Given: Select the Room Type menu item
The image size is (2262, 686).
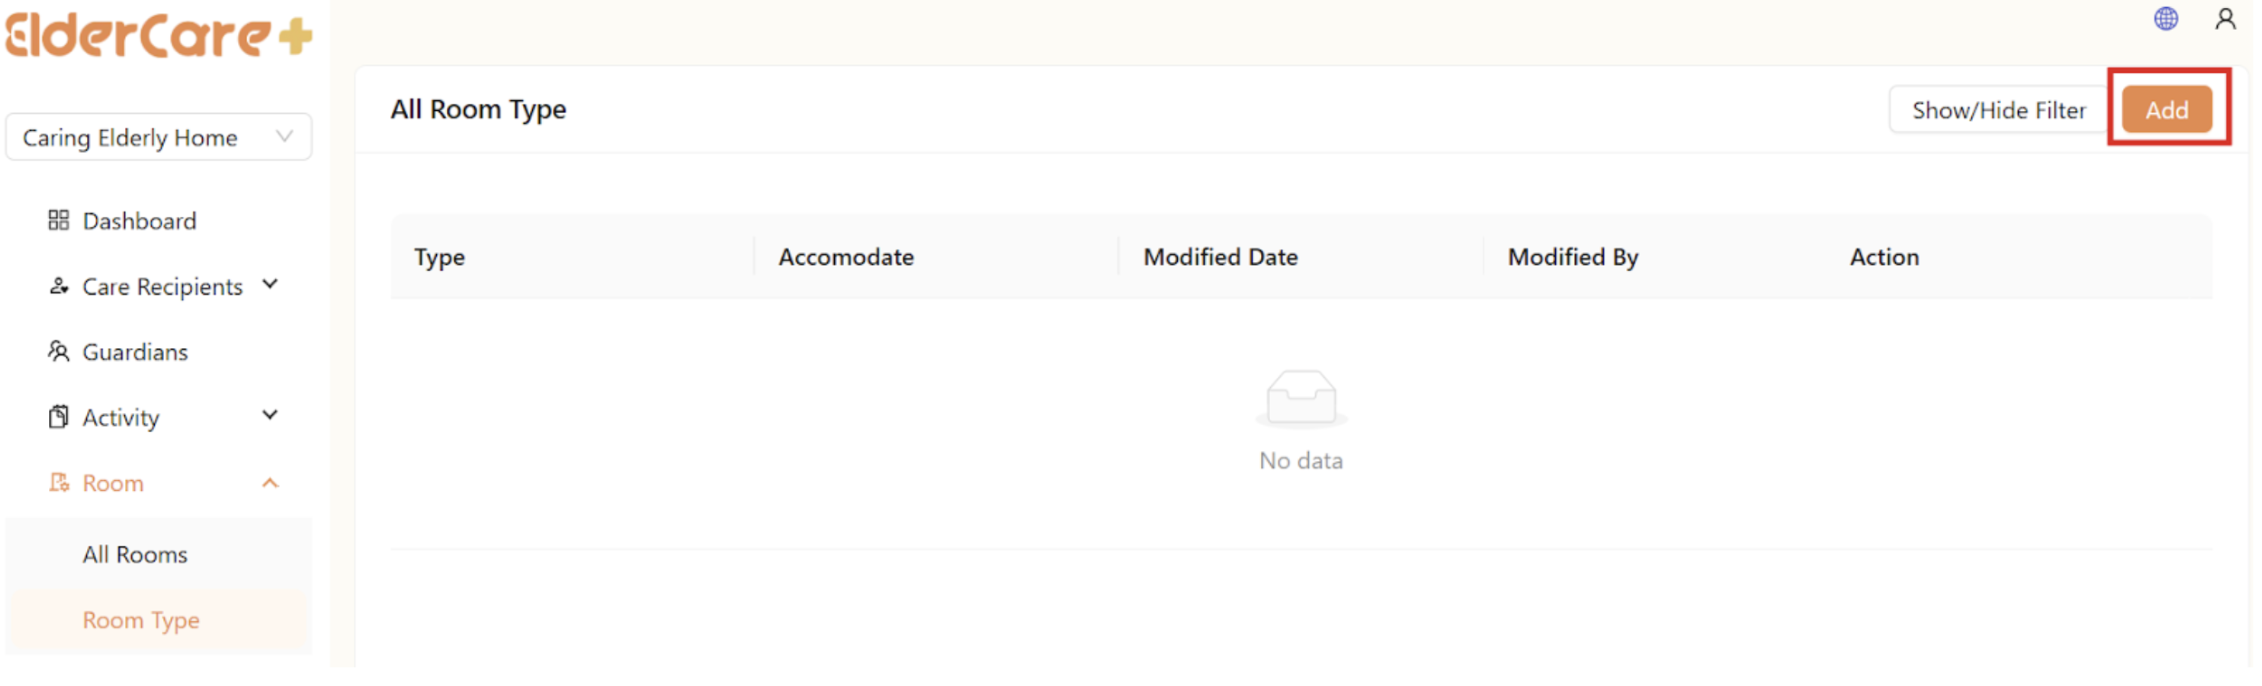Looking at the screenshot, I should pyautogui.click(x=141, y=620).
